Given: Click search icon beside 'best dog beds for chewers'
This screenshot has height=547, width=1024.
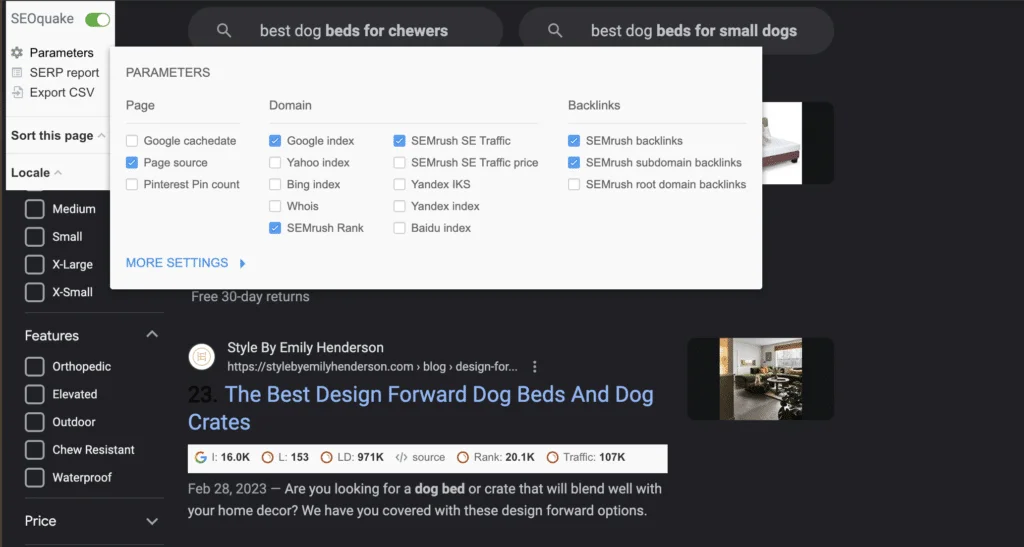Looking at the screenshot, I should click(224, 31).
